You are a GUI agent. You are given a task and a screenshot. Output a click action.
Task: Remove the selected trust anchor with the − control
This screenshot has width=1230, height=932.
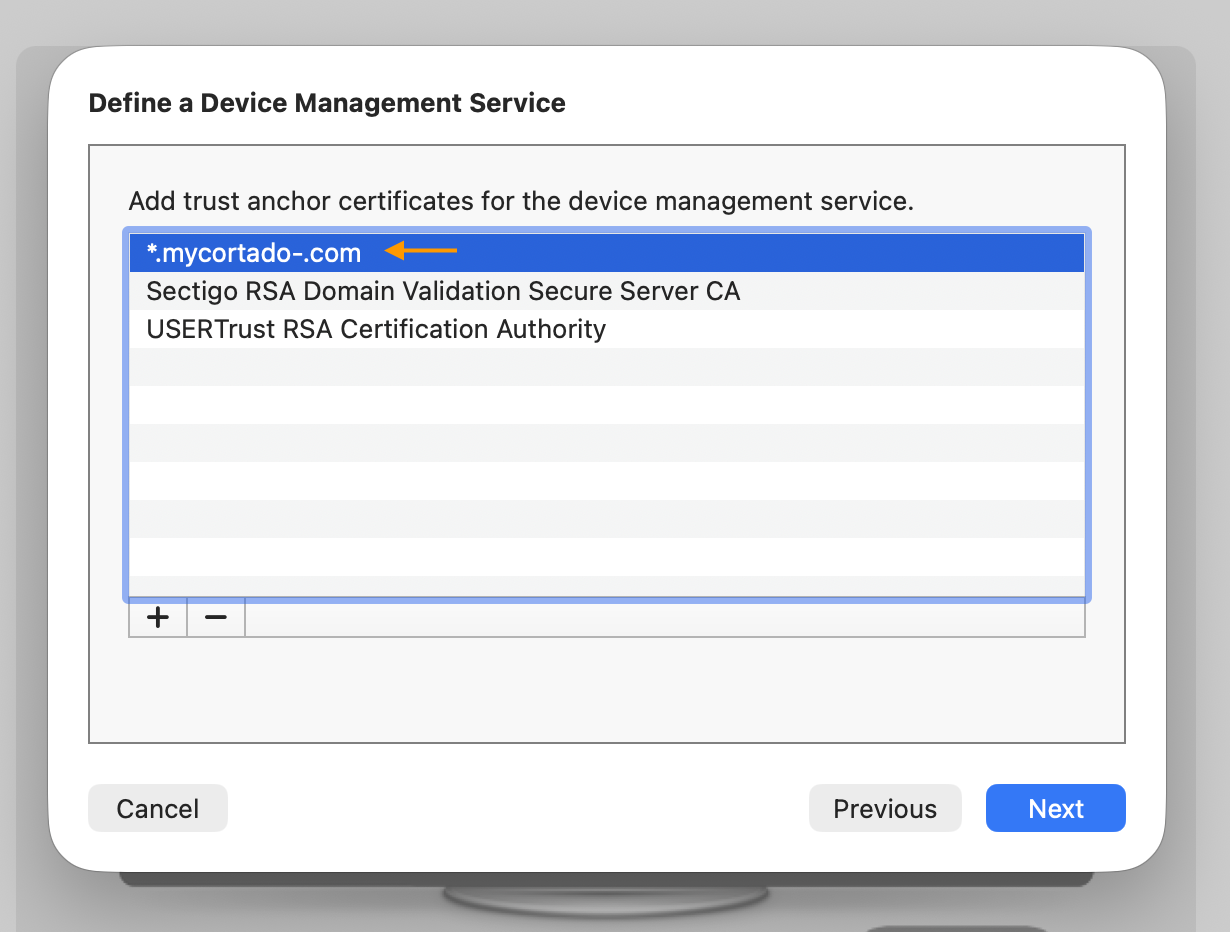coord(215,617)
